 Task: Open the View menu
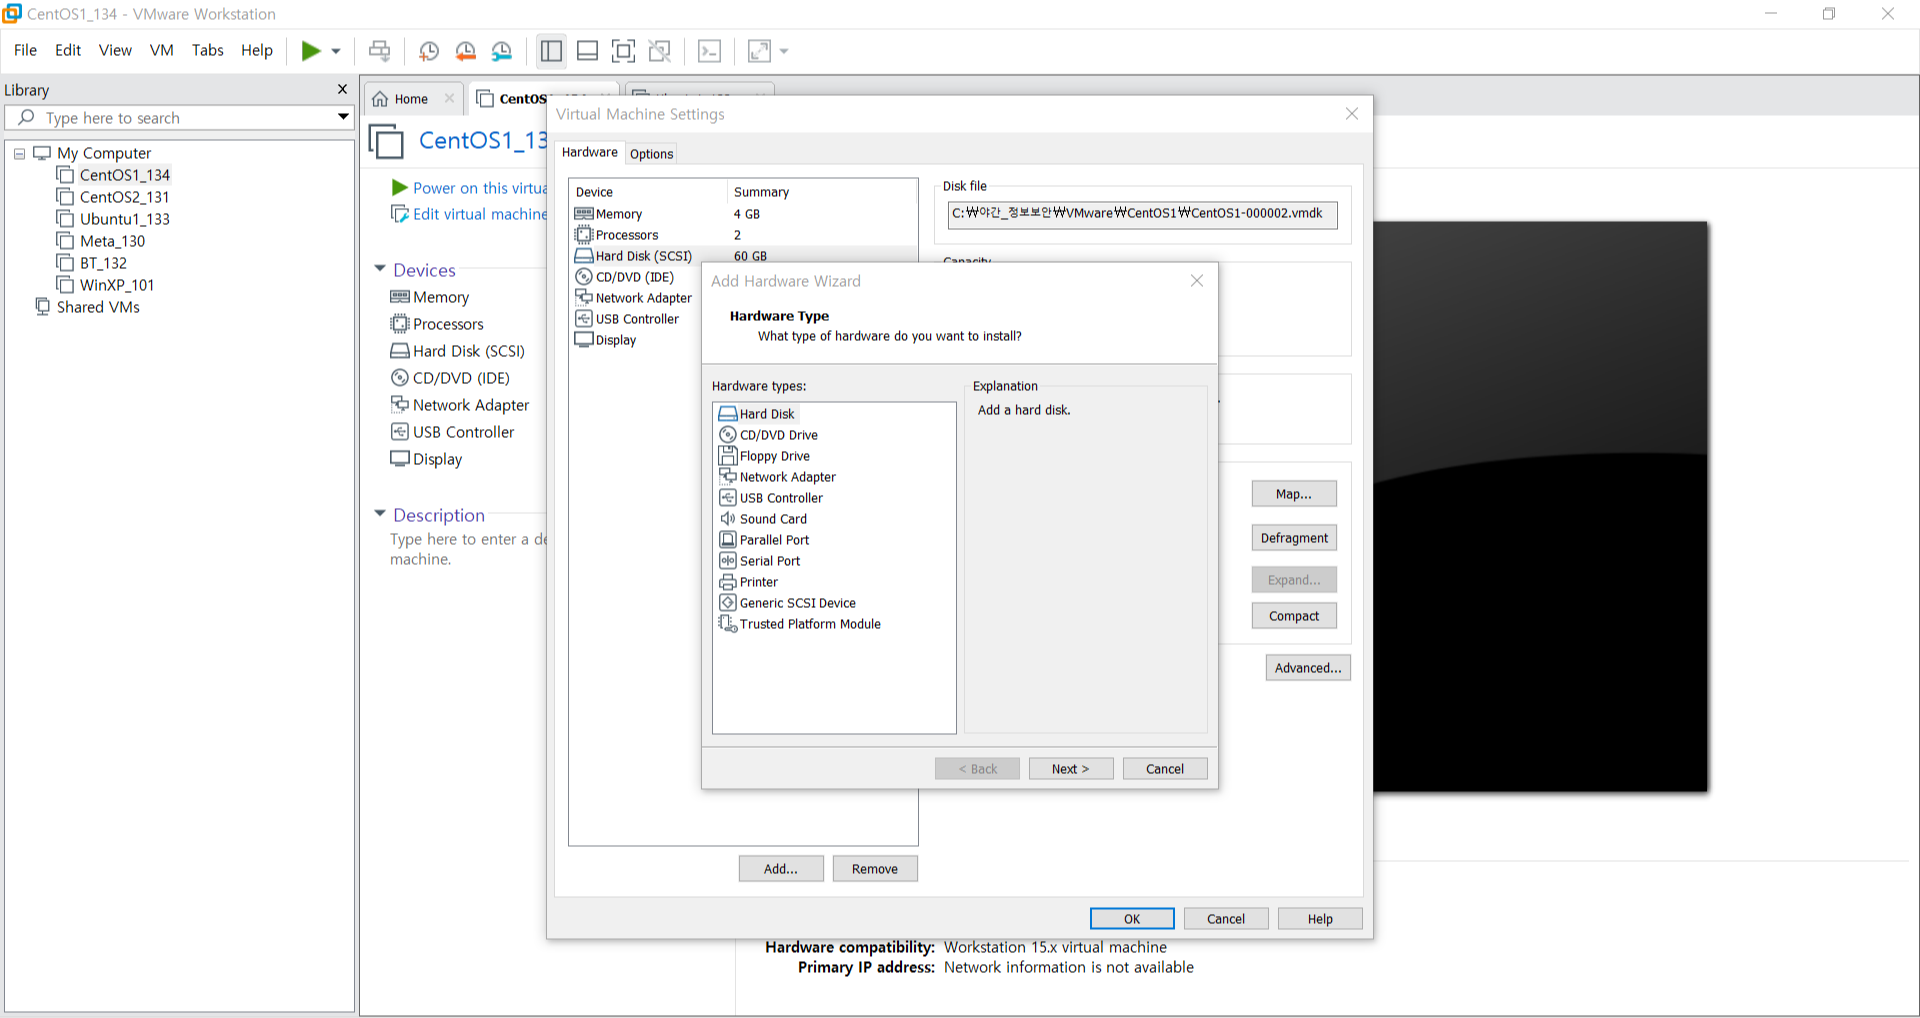[115, 50]
